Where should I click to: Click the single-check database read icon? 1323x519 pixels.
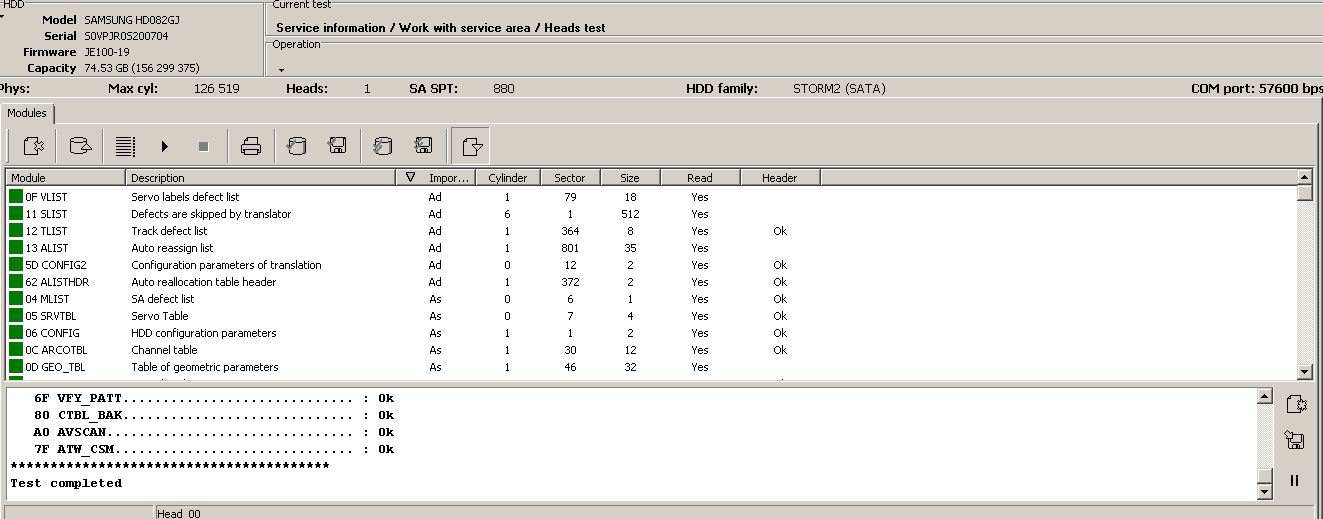point(296,147)
